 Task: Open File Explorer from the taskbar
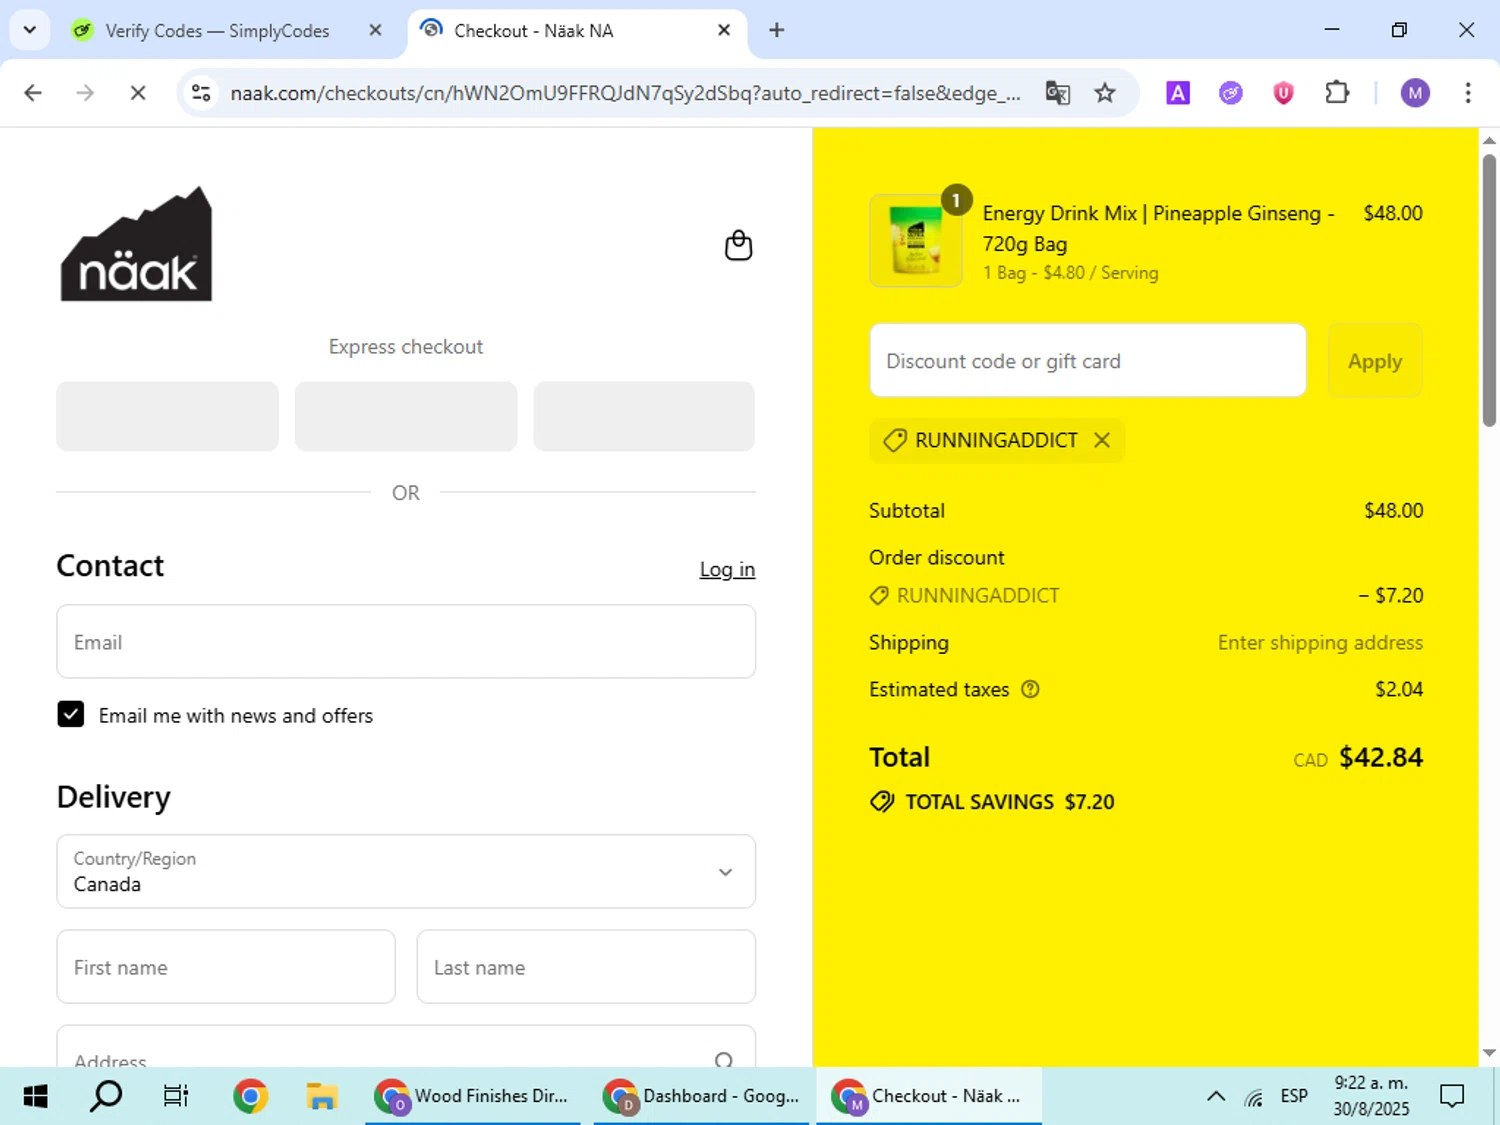tap(321, 1096)
